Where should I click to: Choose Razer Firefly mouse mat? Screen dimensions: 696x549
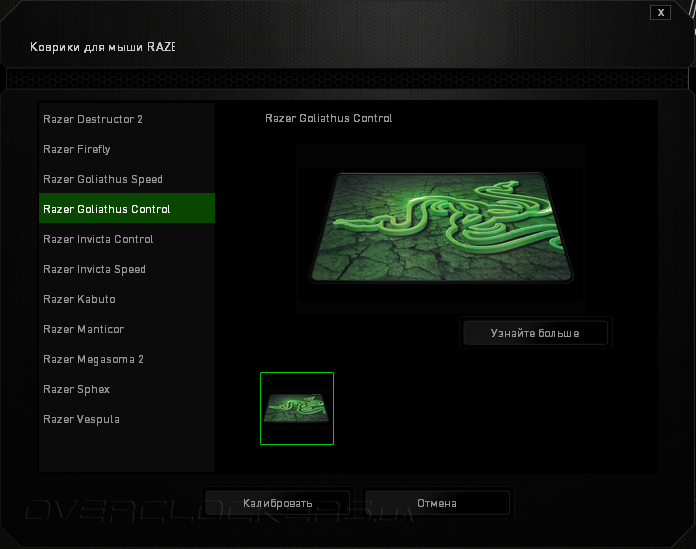pyautogui.click(x=127, y=149)
